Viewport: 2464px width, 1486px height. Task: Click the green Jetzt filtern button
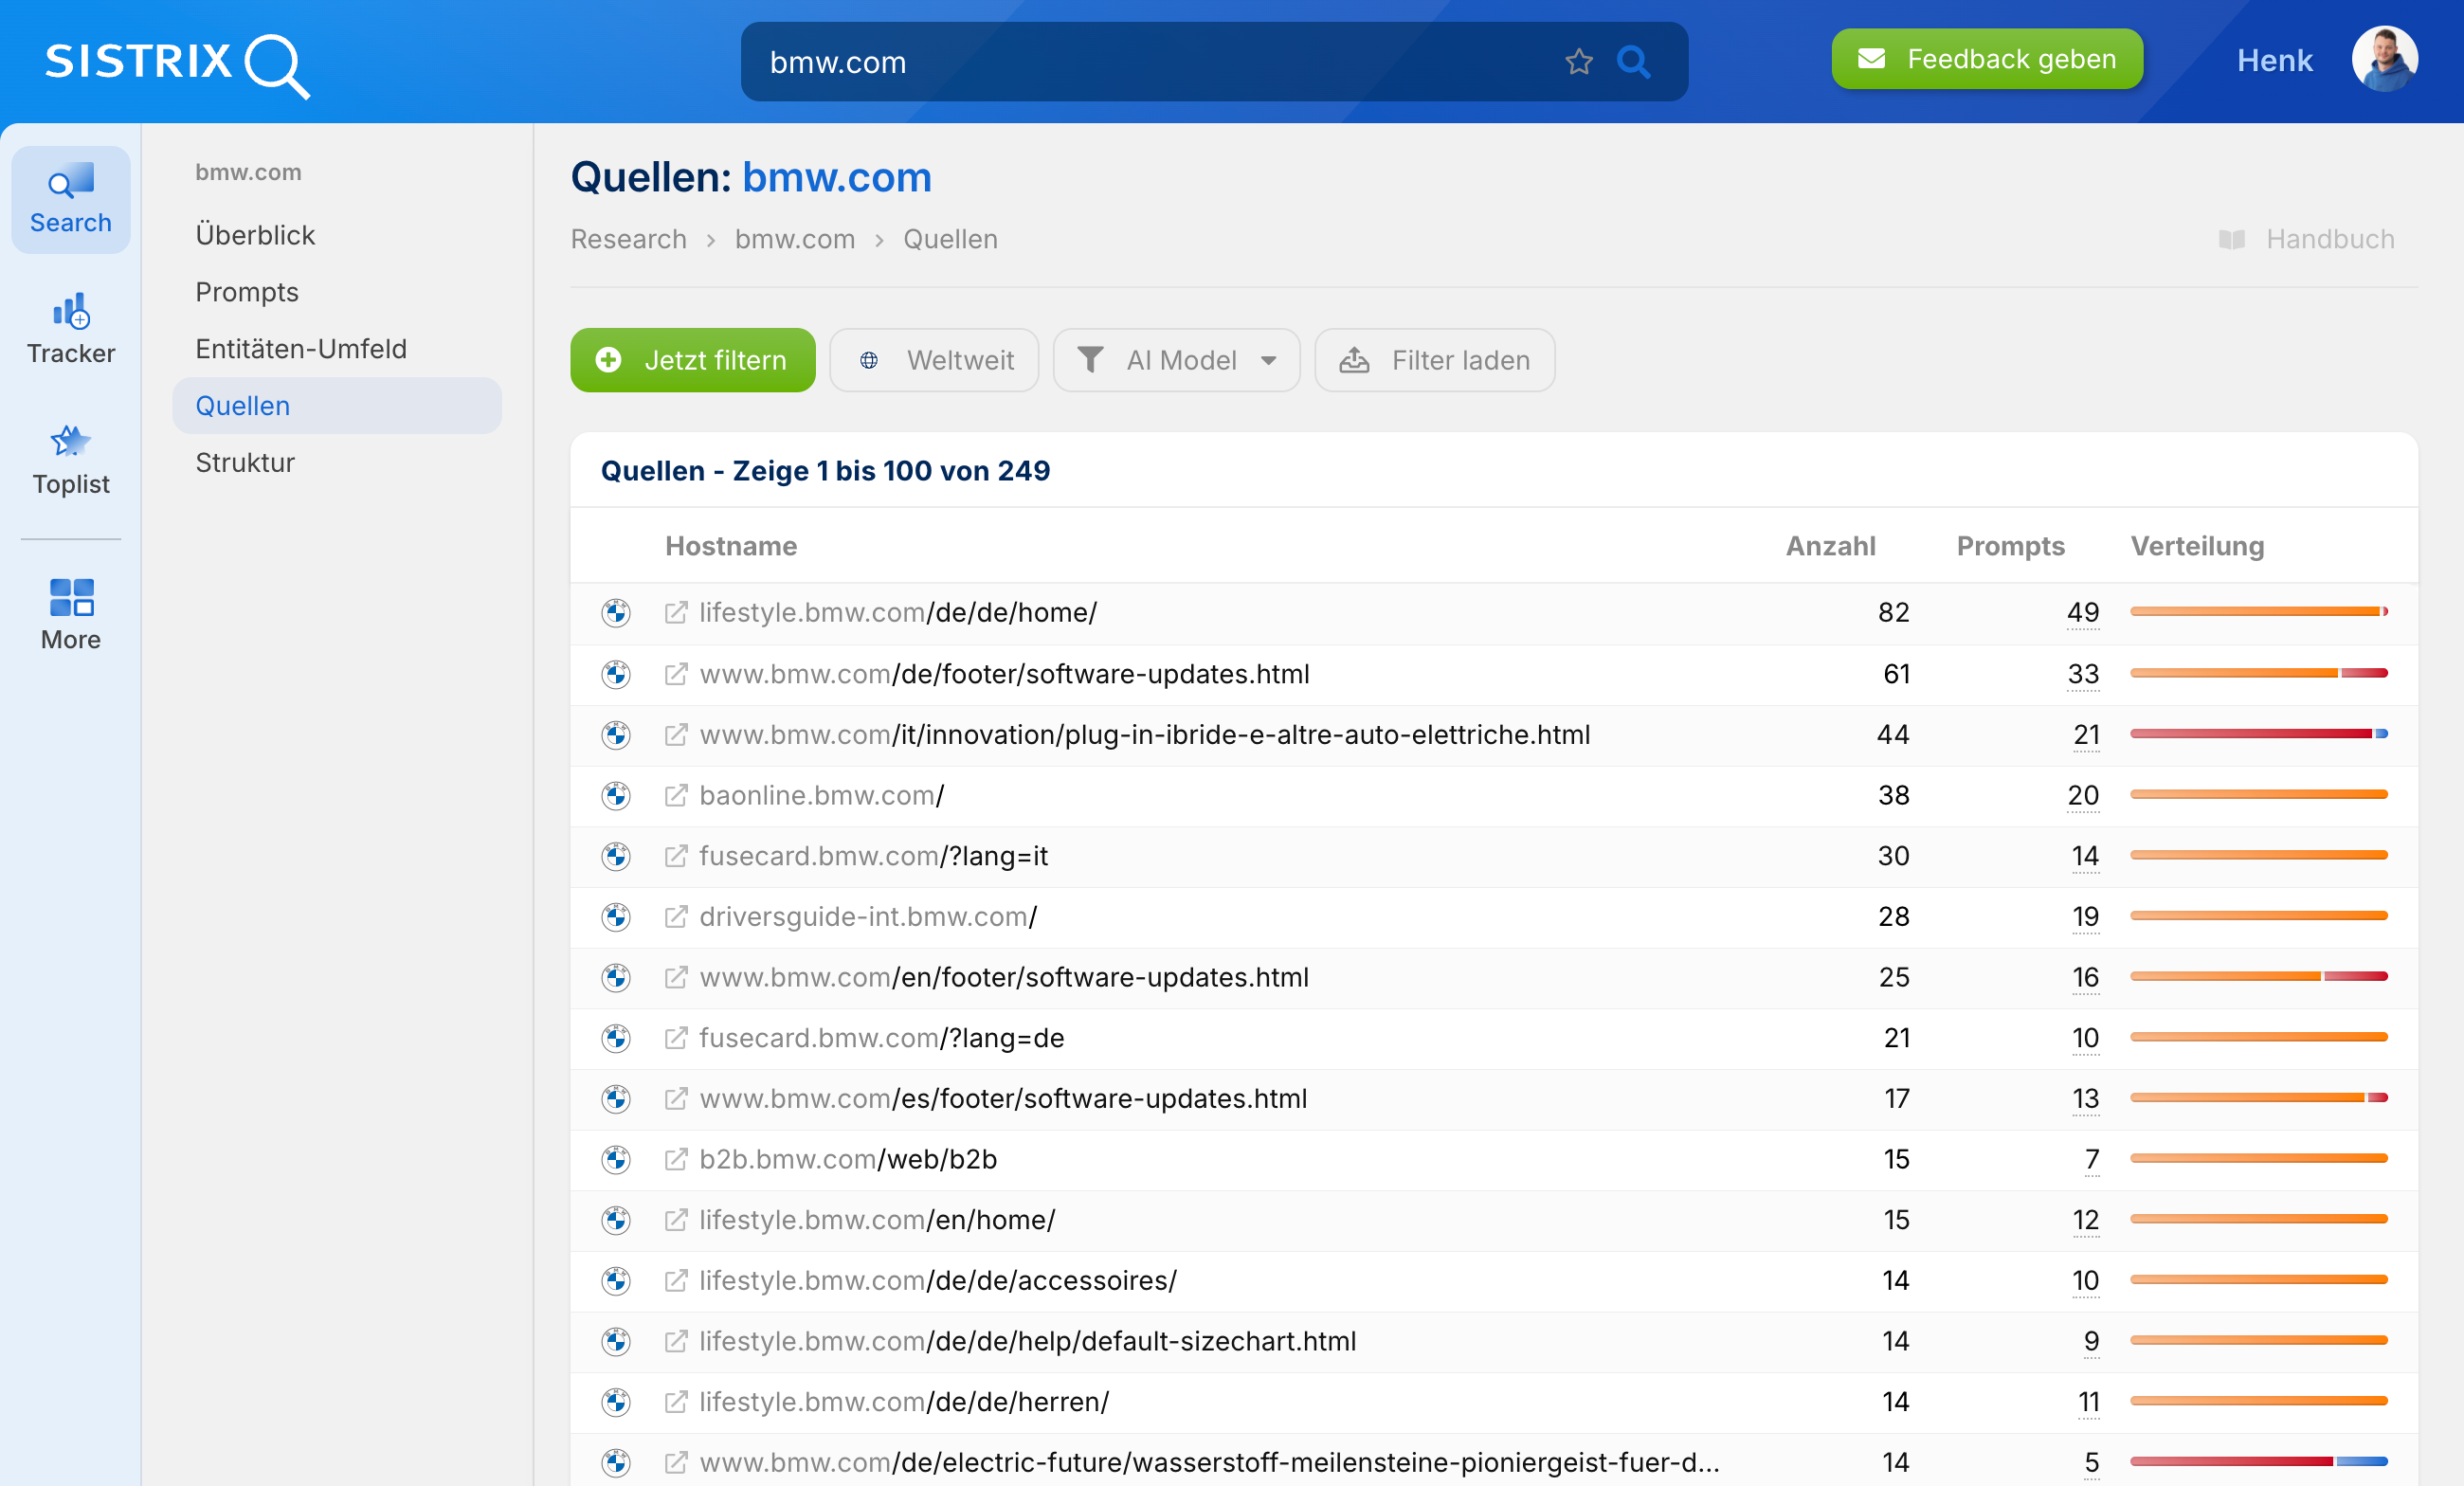coord(692,360)
